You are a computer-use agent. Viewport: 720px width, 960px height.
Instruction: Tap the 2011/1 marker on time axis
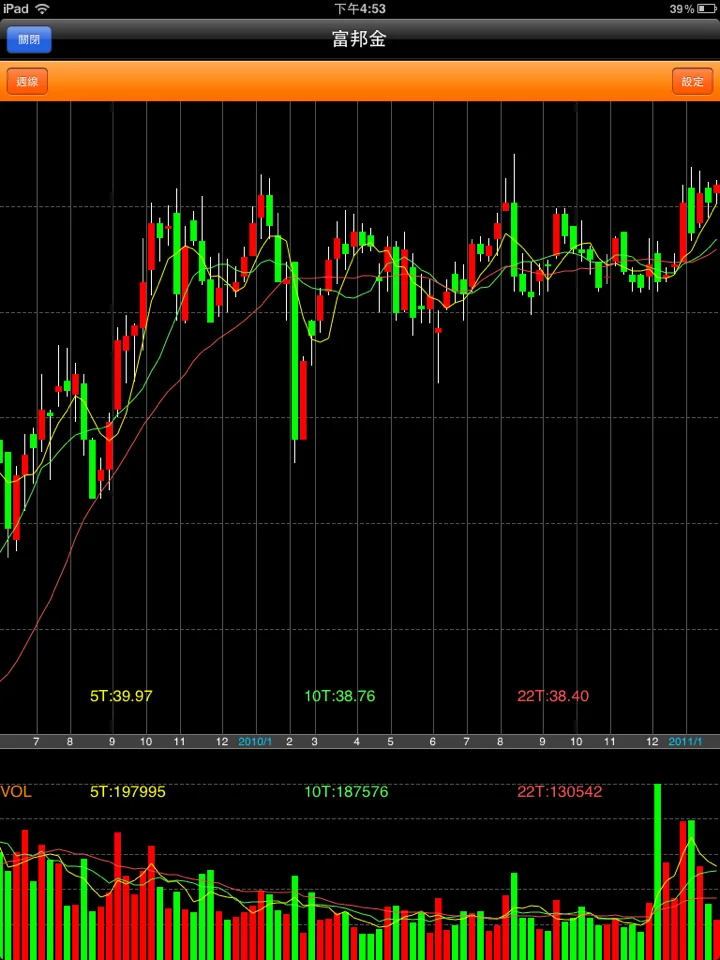[685, 741]
